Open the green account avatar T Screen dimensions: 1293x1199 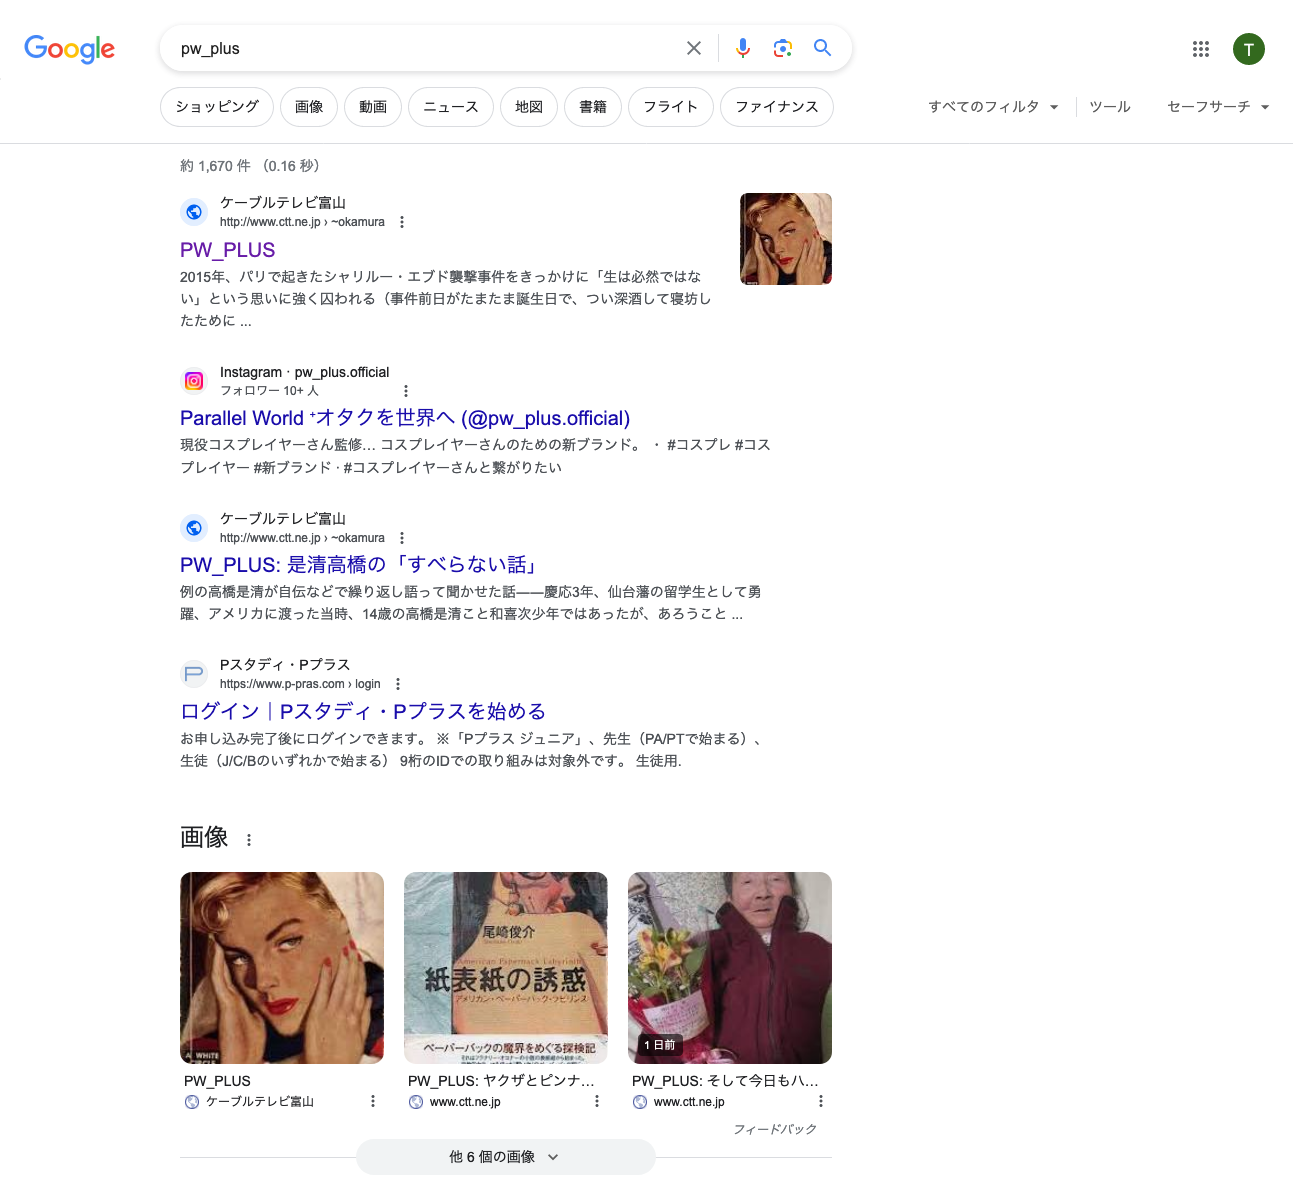(1248, 49)
